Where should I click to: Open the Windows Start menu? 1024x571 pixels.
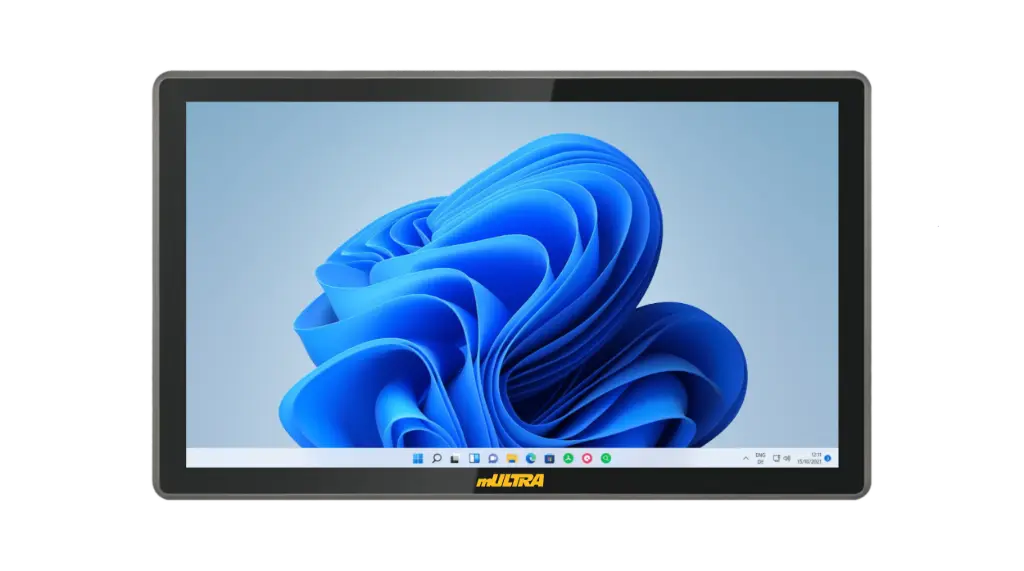click(x=418, y=459)
